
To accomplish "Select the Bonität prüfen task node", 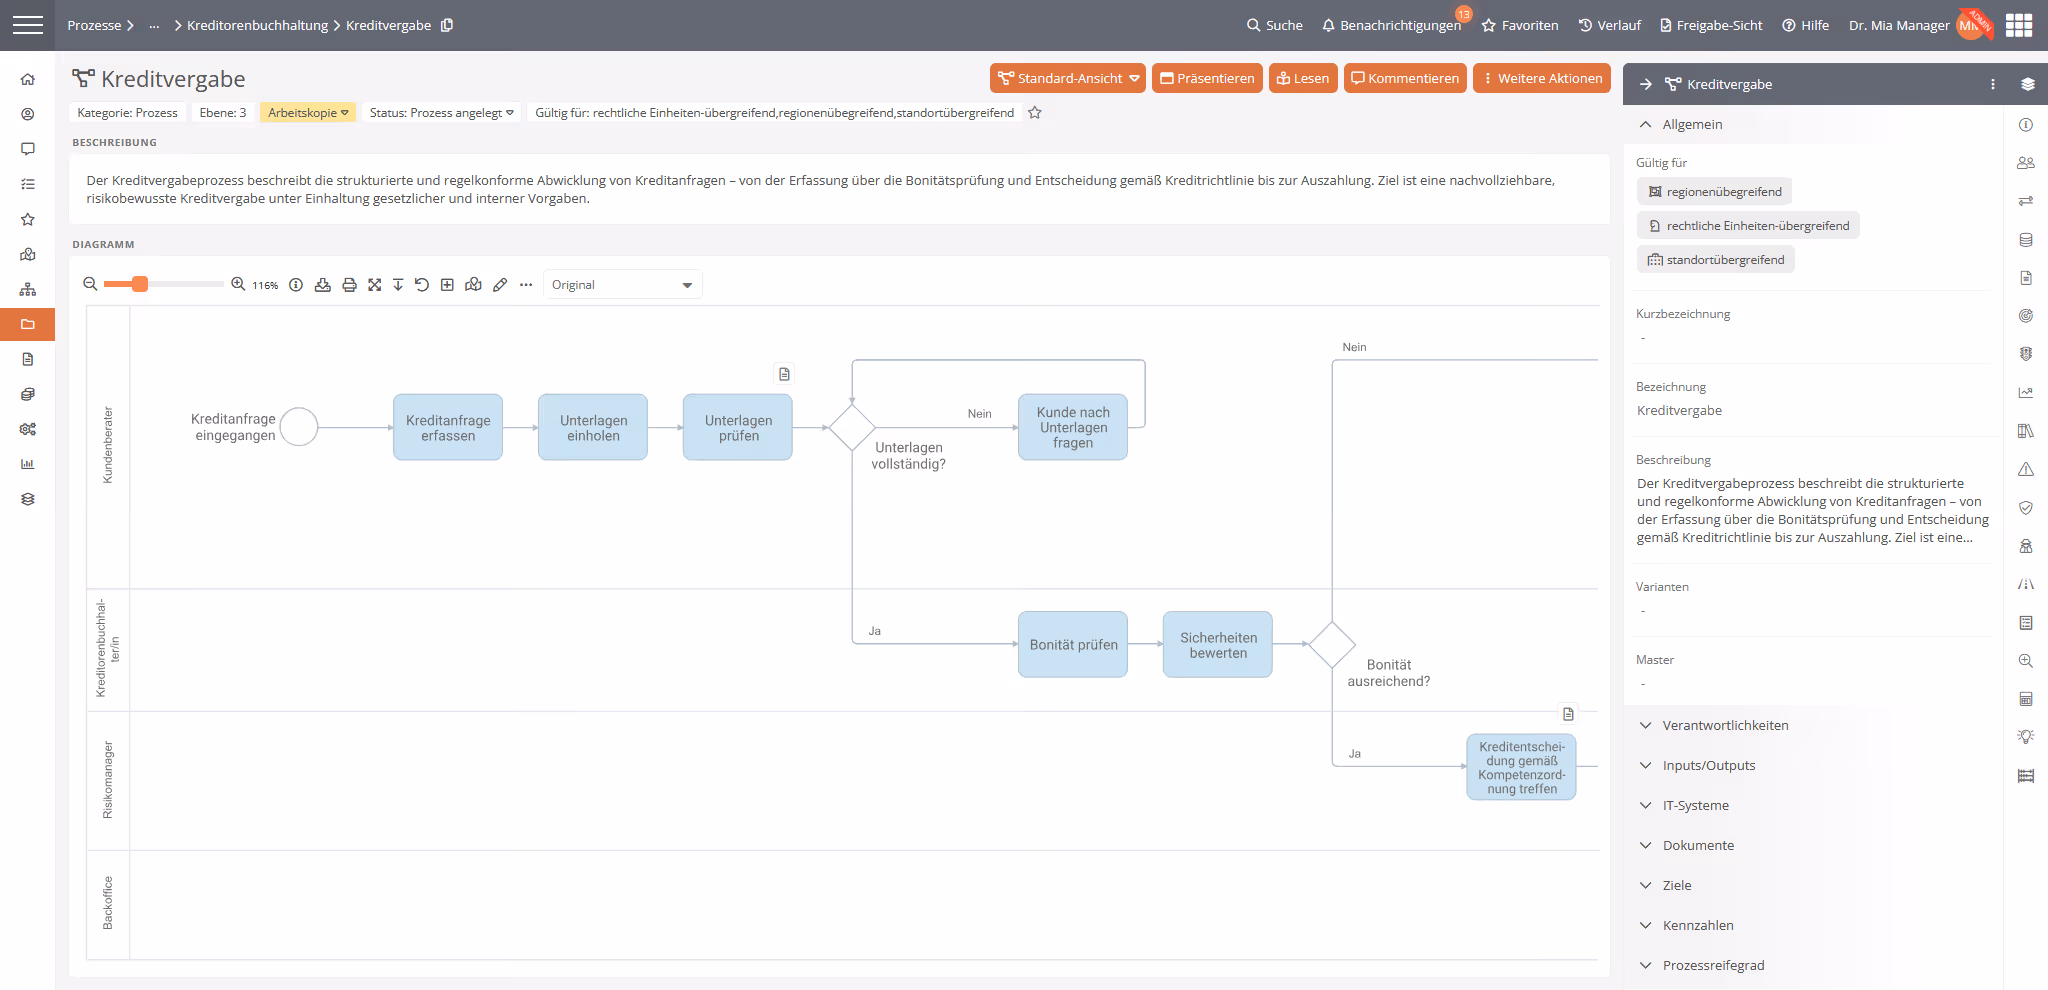I will [x=1073, y=644].
